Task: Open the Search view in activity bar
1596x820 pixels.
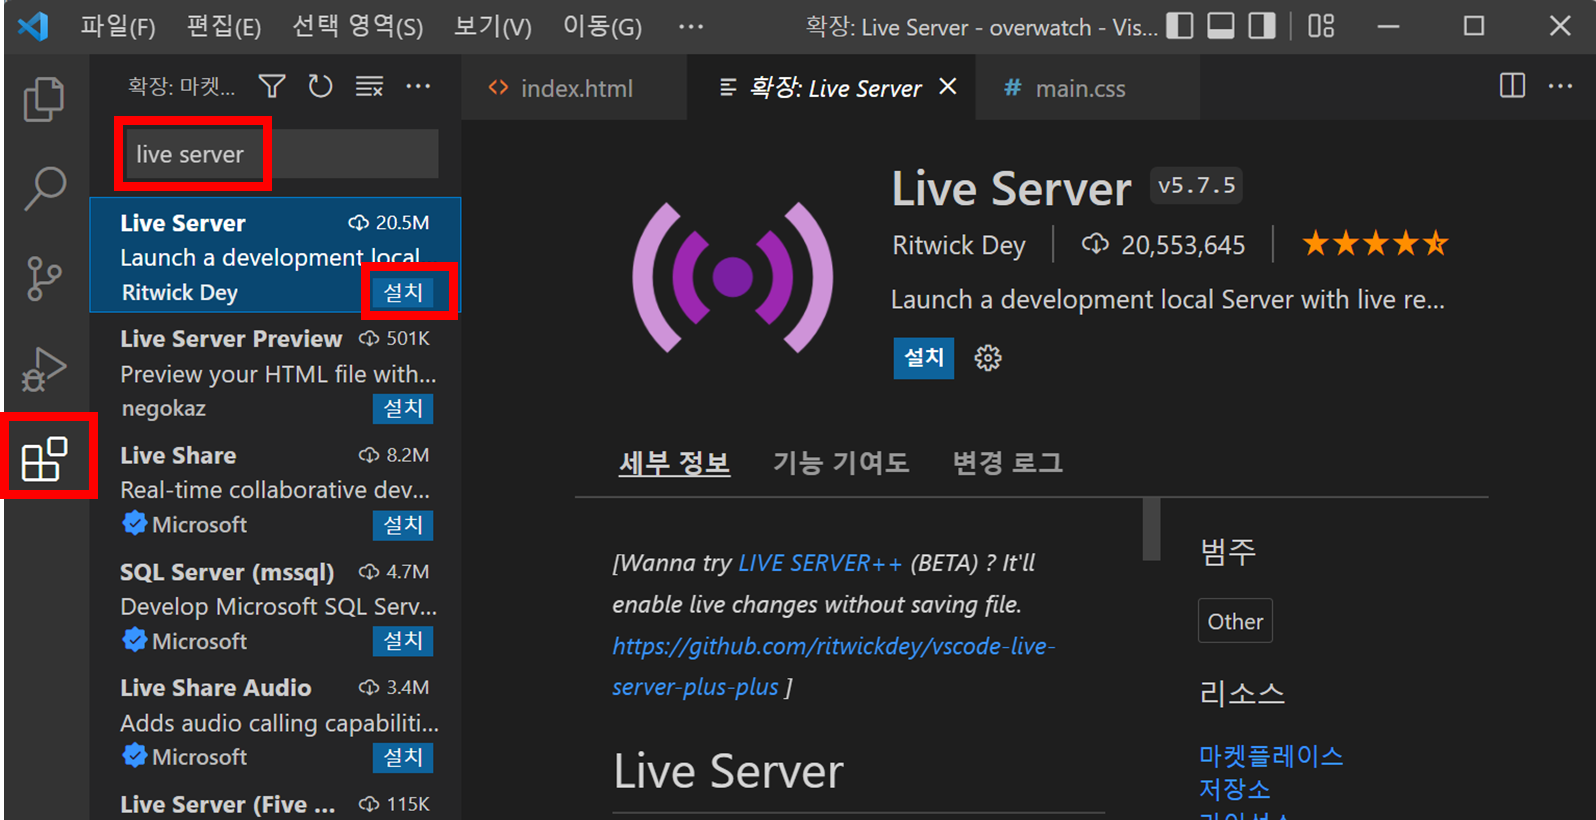Action: [44, 188]
